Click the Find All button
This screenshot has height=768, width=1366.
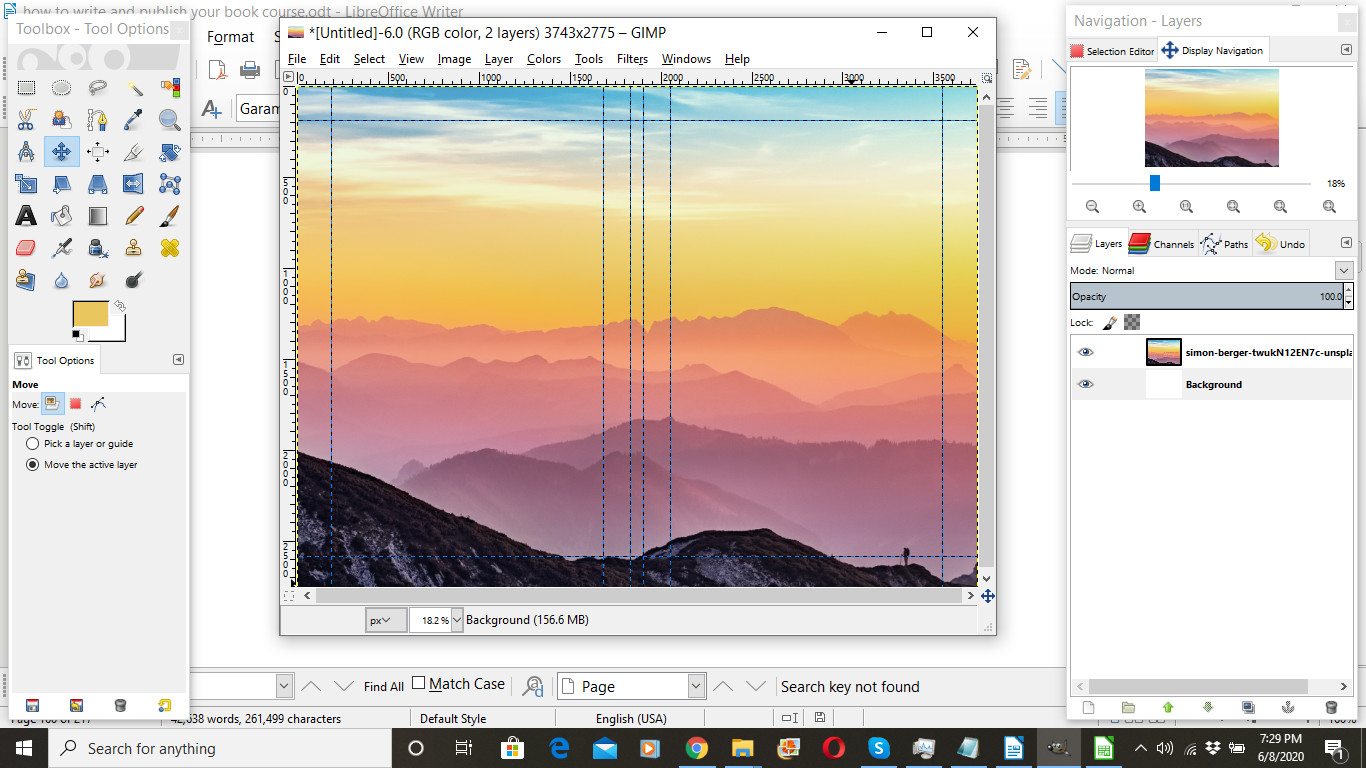pyautogui.click(x=383, y=687)
